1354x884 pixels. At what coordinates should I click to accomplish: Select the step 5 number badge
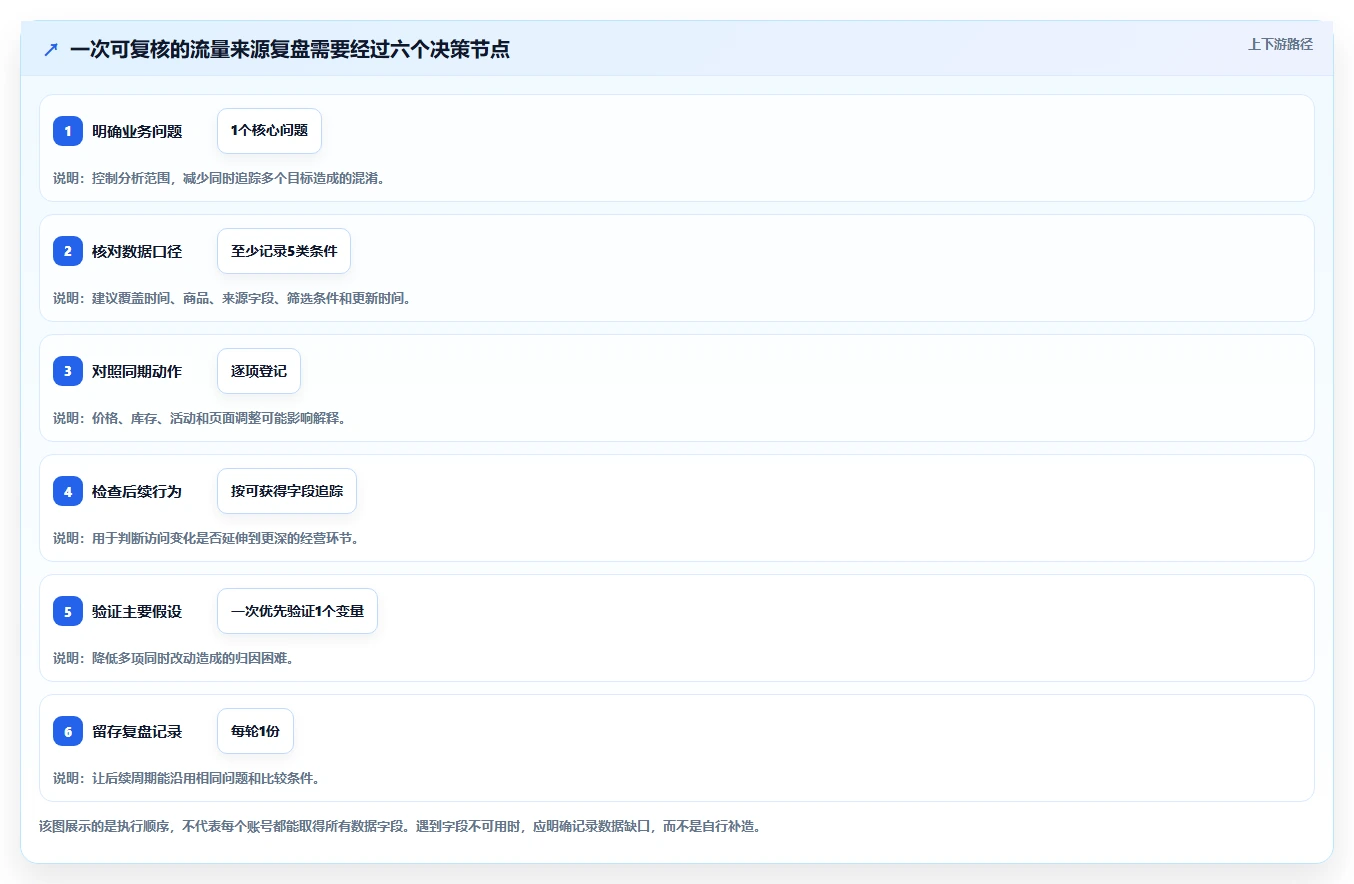[68, 611]
